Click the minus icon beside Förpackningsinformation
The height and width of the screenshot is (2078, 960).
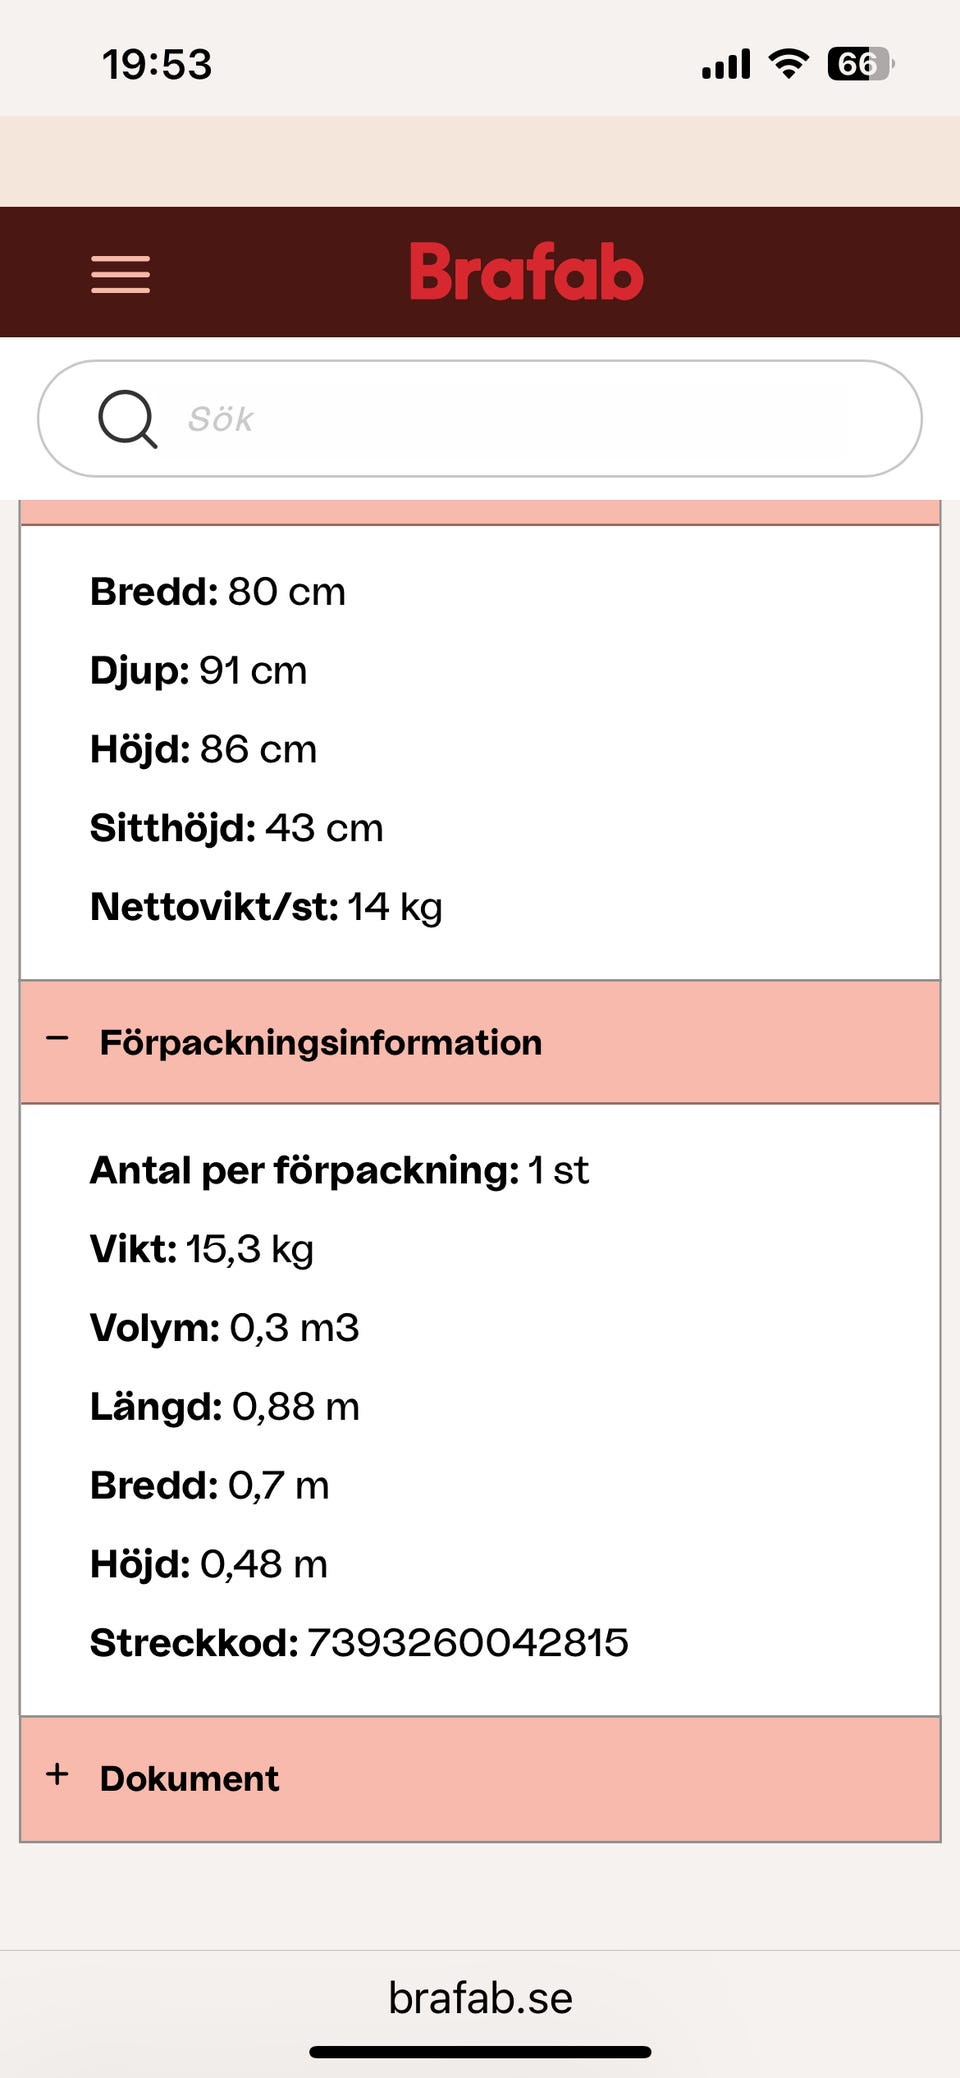tap(58, 1040)
